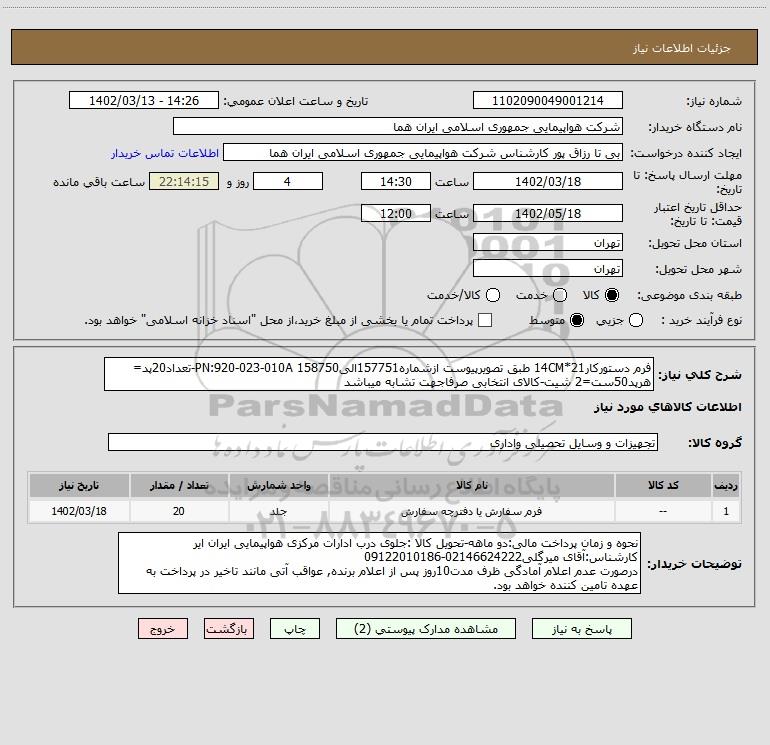The height and width of the screenshot is (745, 770).
Task: Click the buyer notes text area
Action: coord(380,564)
